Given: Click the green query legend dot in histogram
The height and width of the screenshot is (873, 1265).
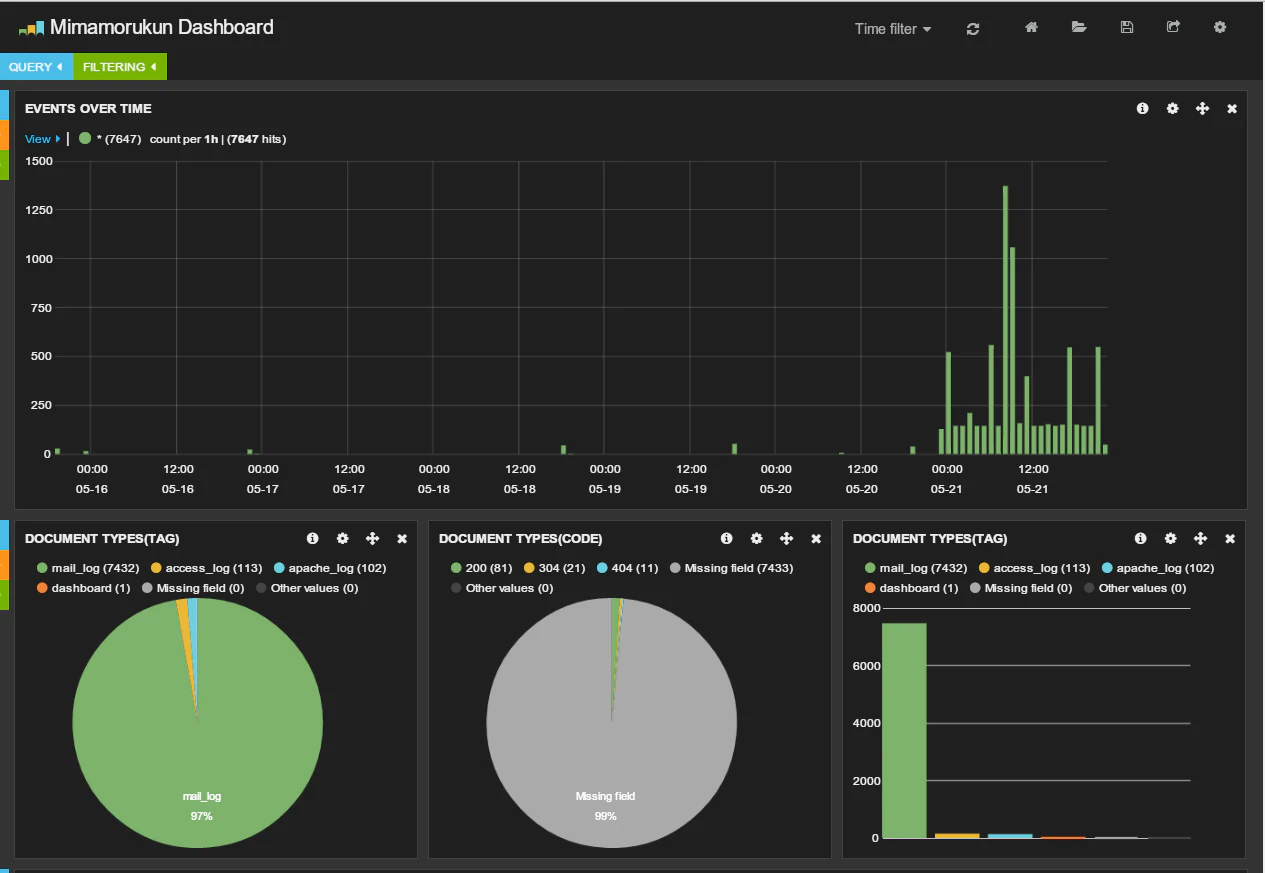Looking at the screenshot, I should [85, 138].
